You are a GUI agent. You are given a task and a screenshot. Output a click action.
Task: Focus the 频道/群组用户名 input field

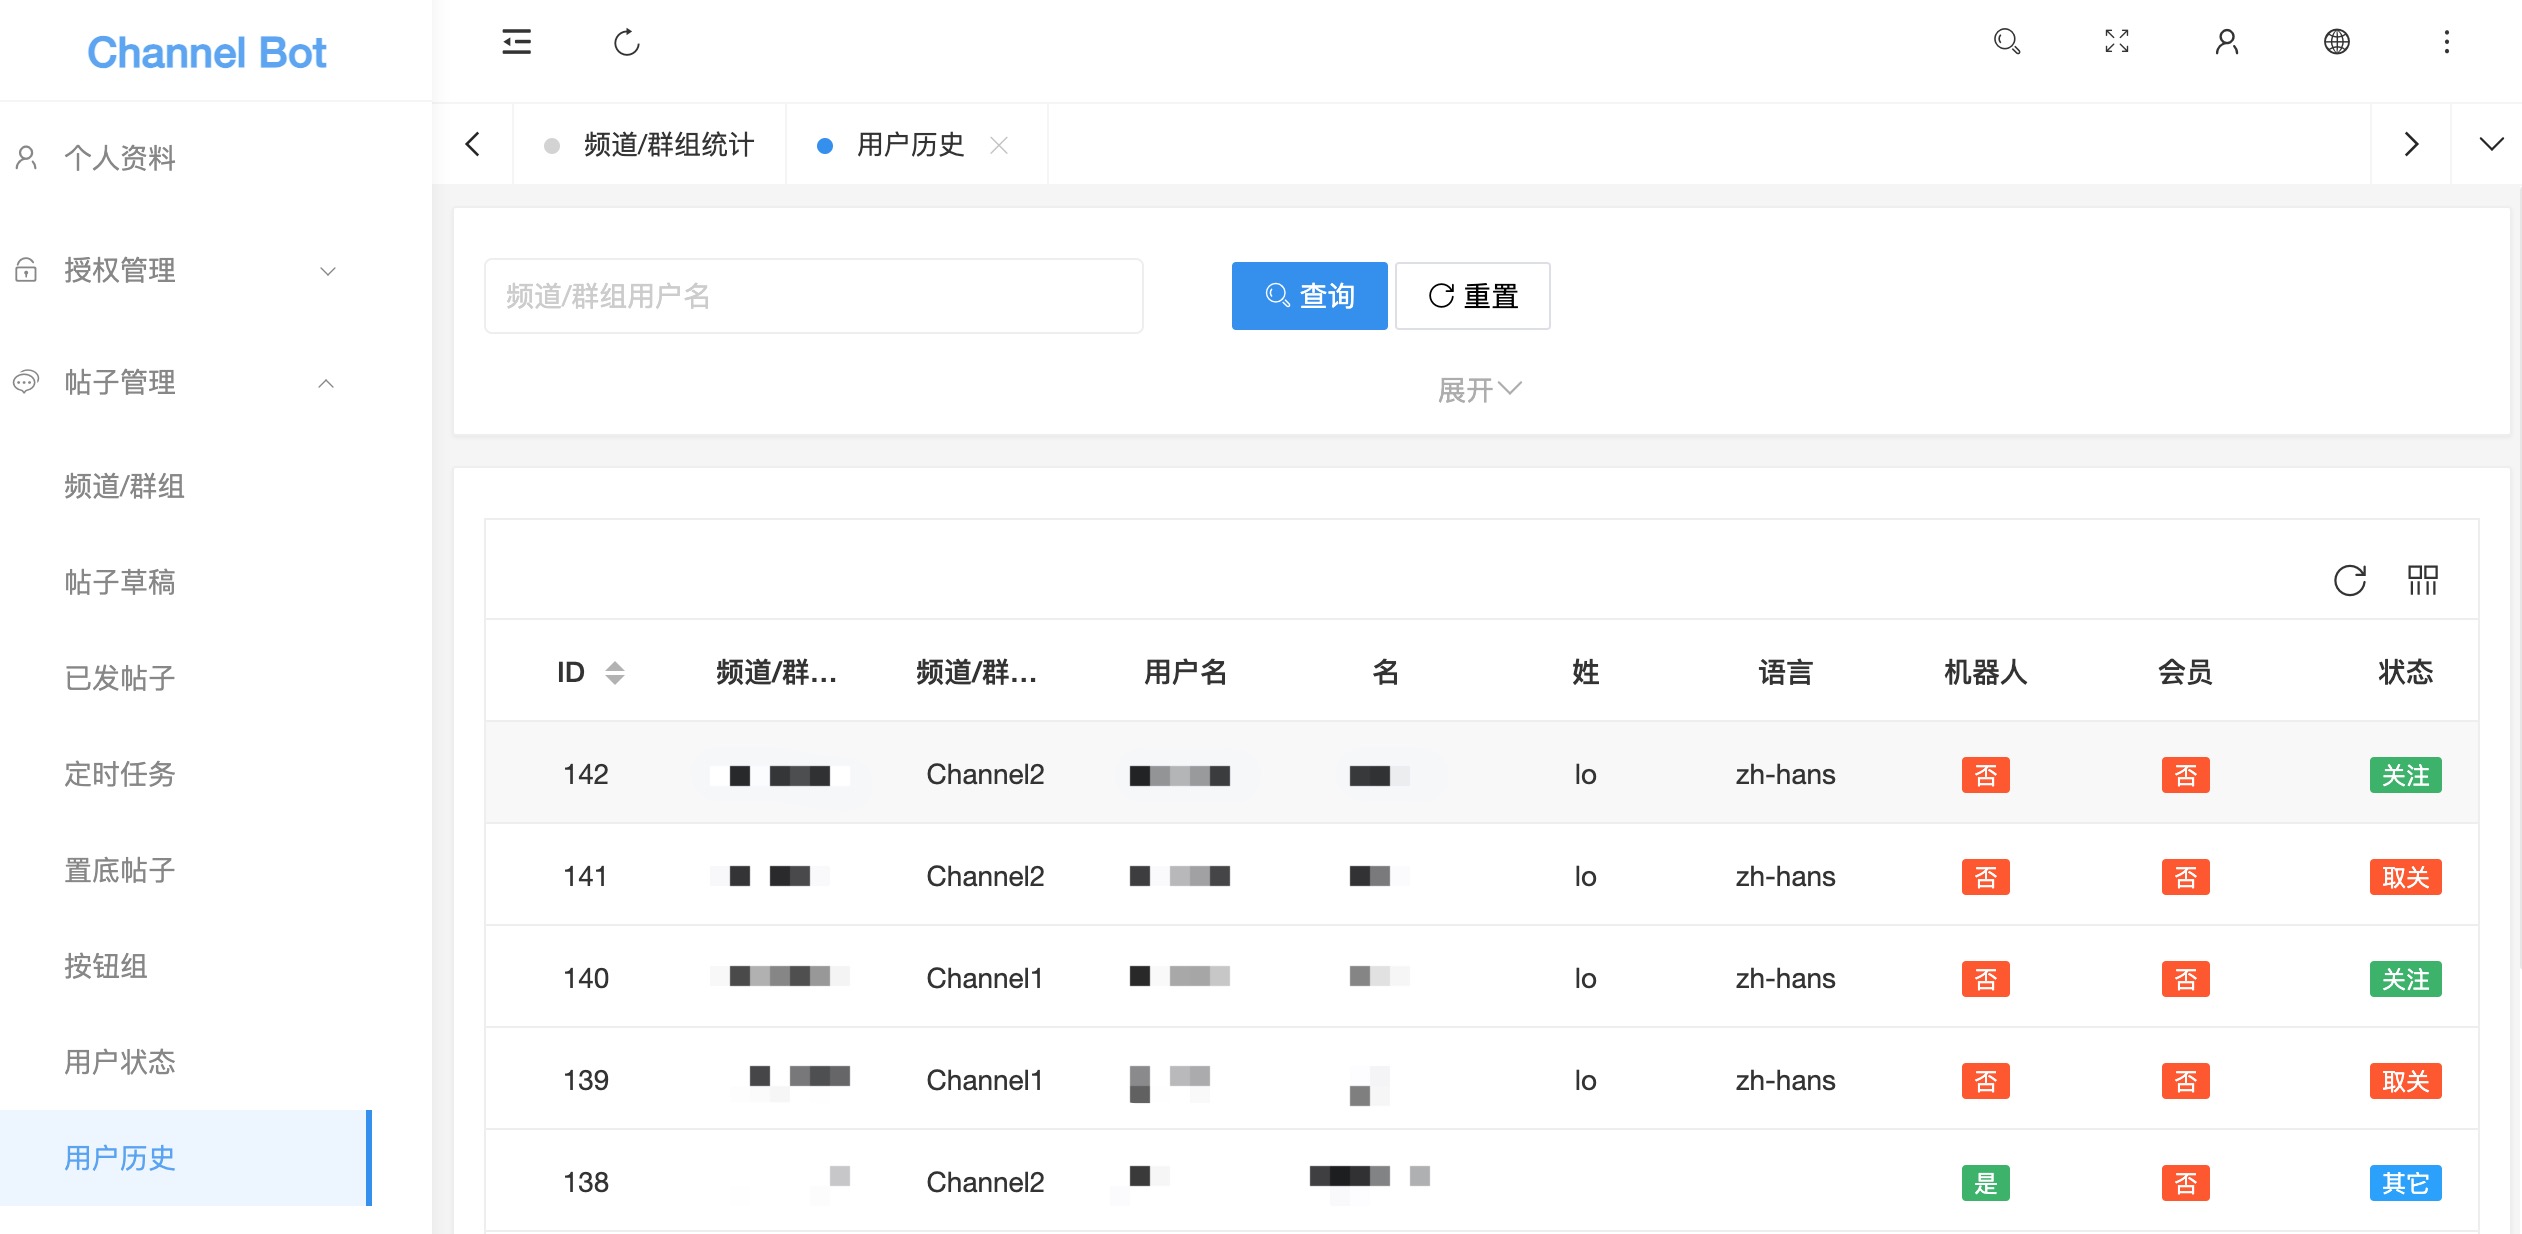click(813, 296)
